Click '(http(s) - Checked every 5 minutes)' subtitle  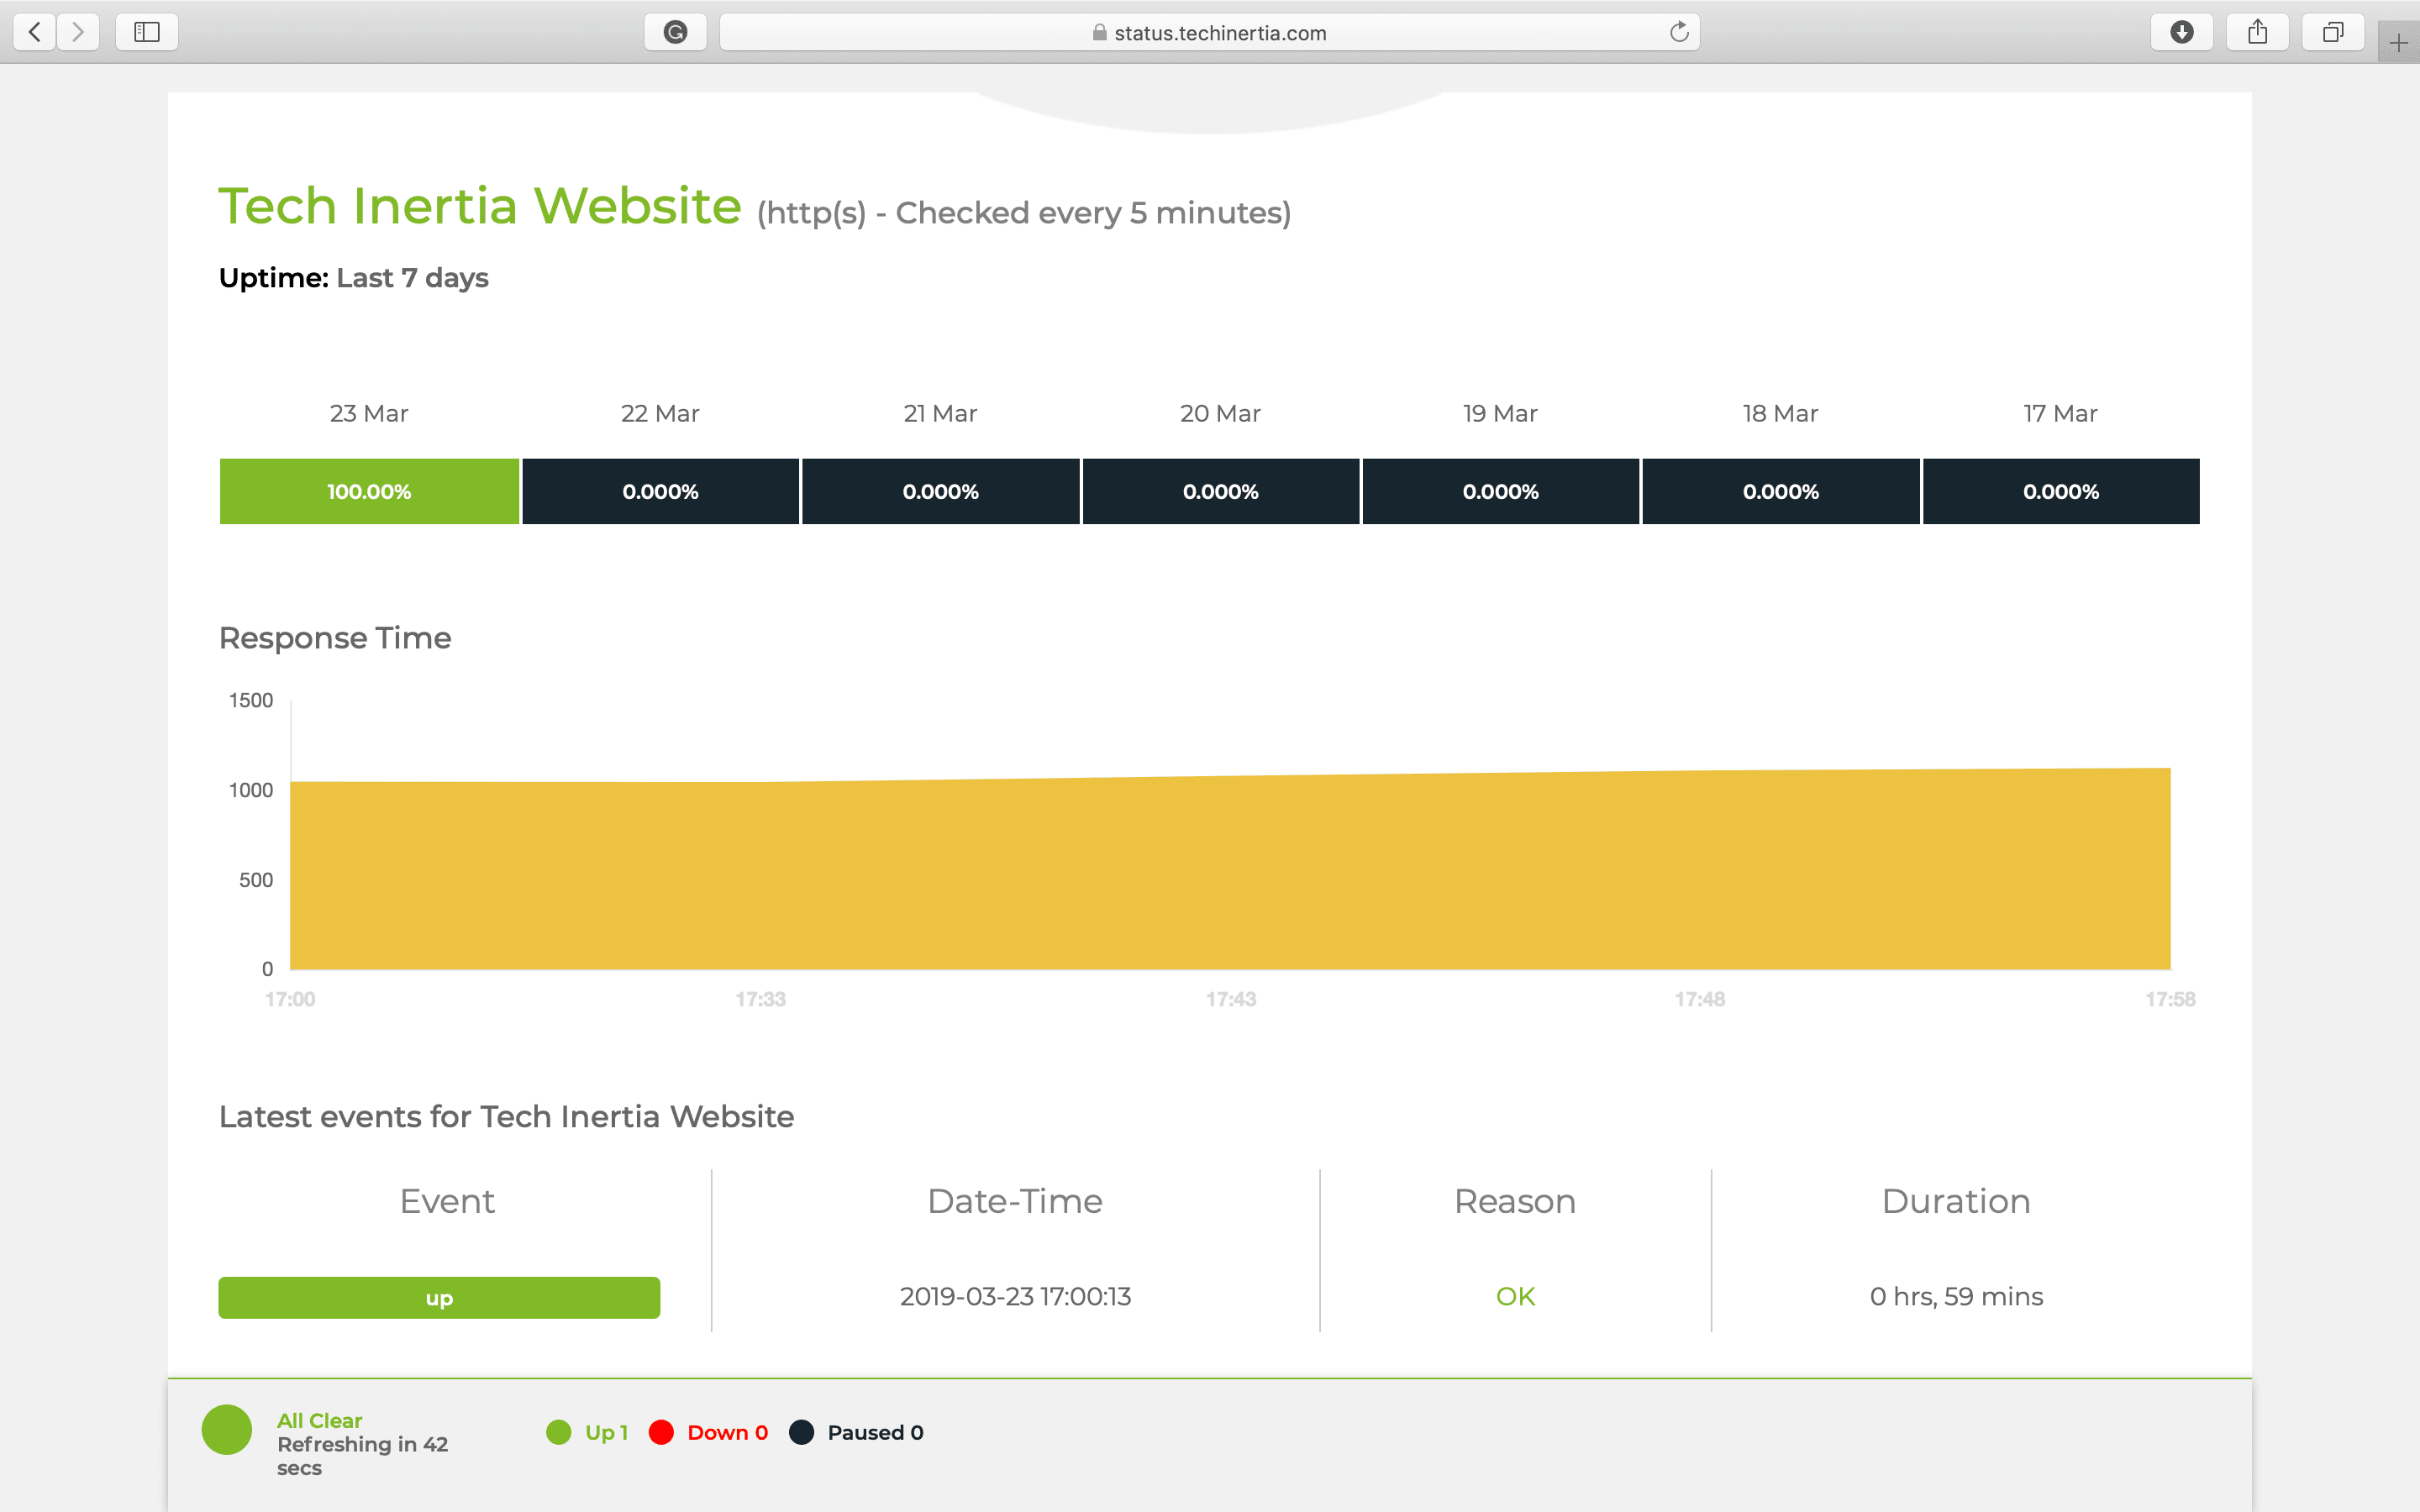(x=1024, y=213)
